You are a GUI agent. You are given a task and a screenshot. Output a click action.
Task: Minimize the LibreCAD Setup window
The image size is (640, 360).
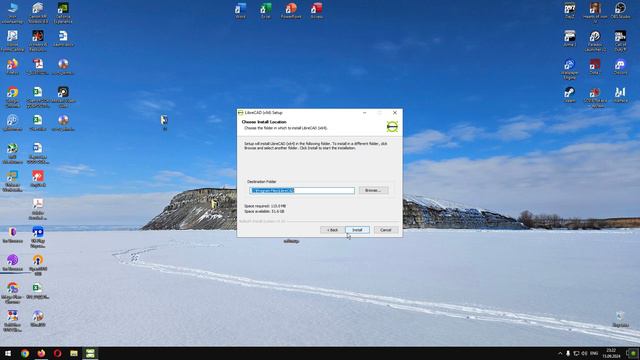tap(364, 113)
